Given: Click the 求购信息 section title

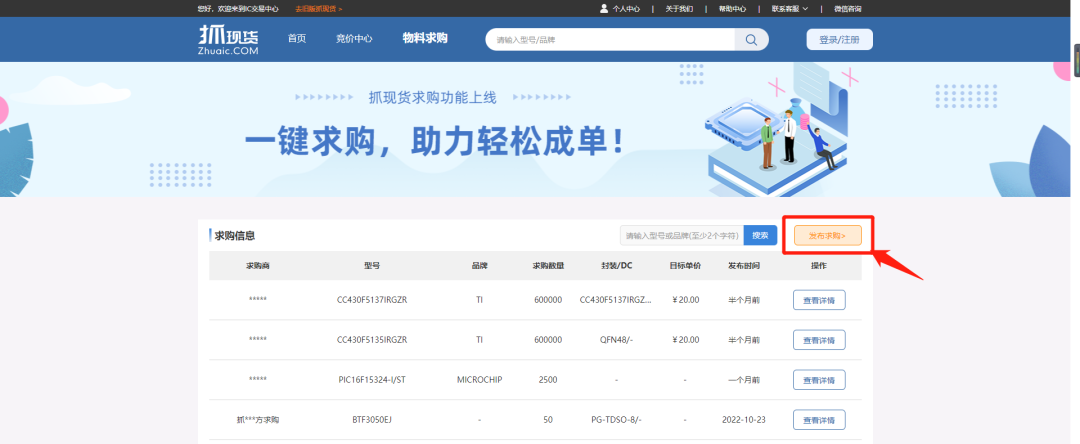Looking at the screenshot, I should (x=235, y=235).
